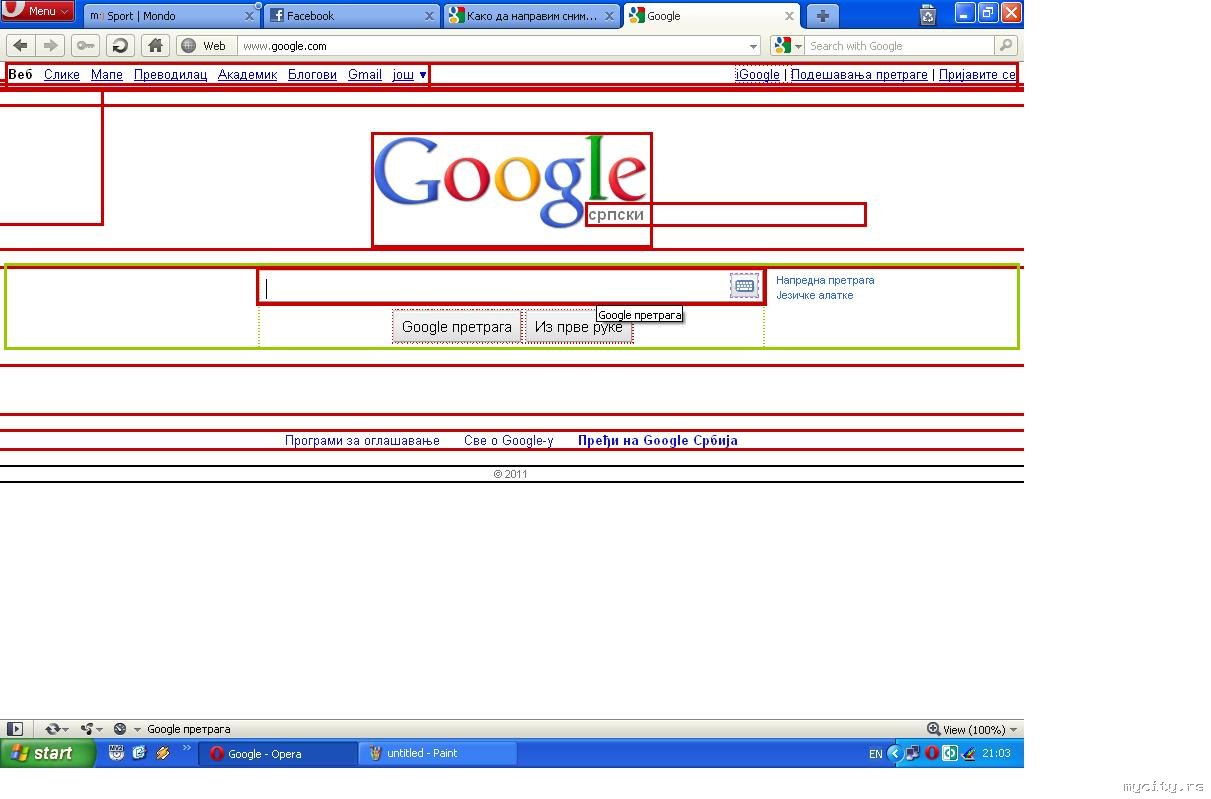Go to the Home page icon
Image resolution: width=1211 pixels, height=799 pixels.
154,45
